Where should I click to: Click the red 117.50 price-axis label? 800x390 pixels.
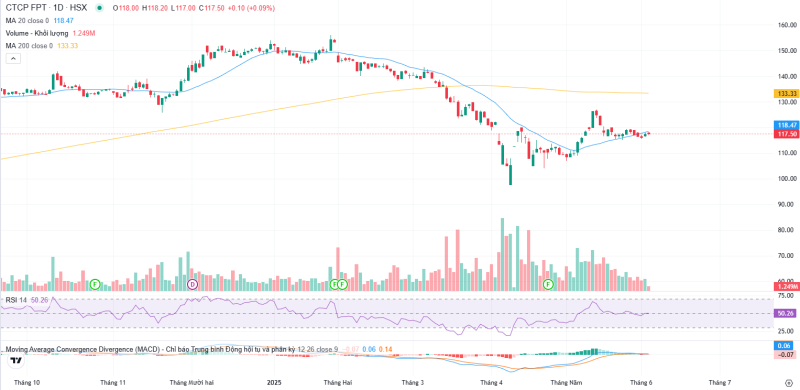click(786, 134)
